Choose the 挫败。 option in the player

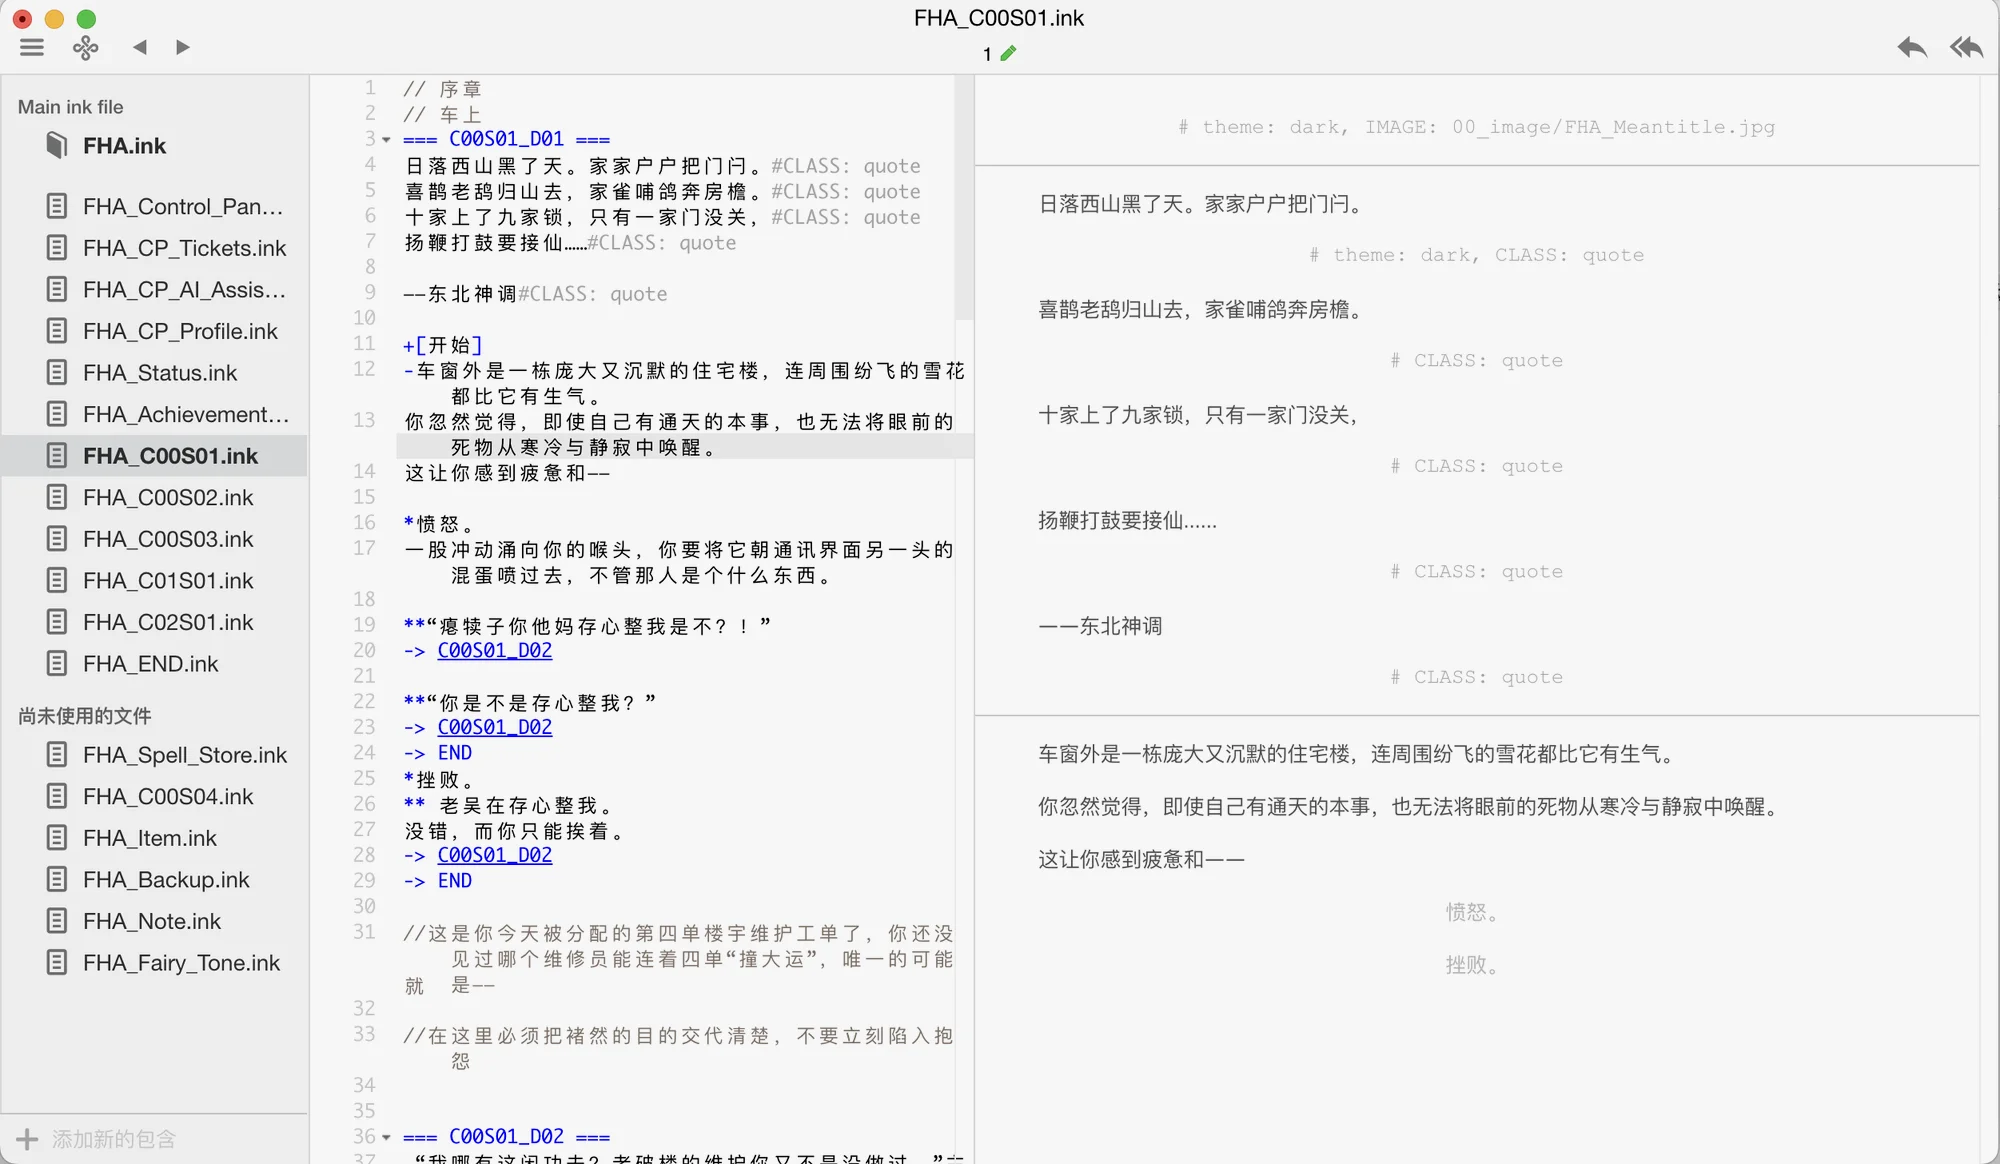(x=1471, y=965)
